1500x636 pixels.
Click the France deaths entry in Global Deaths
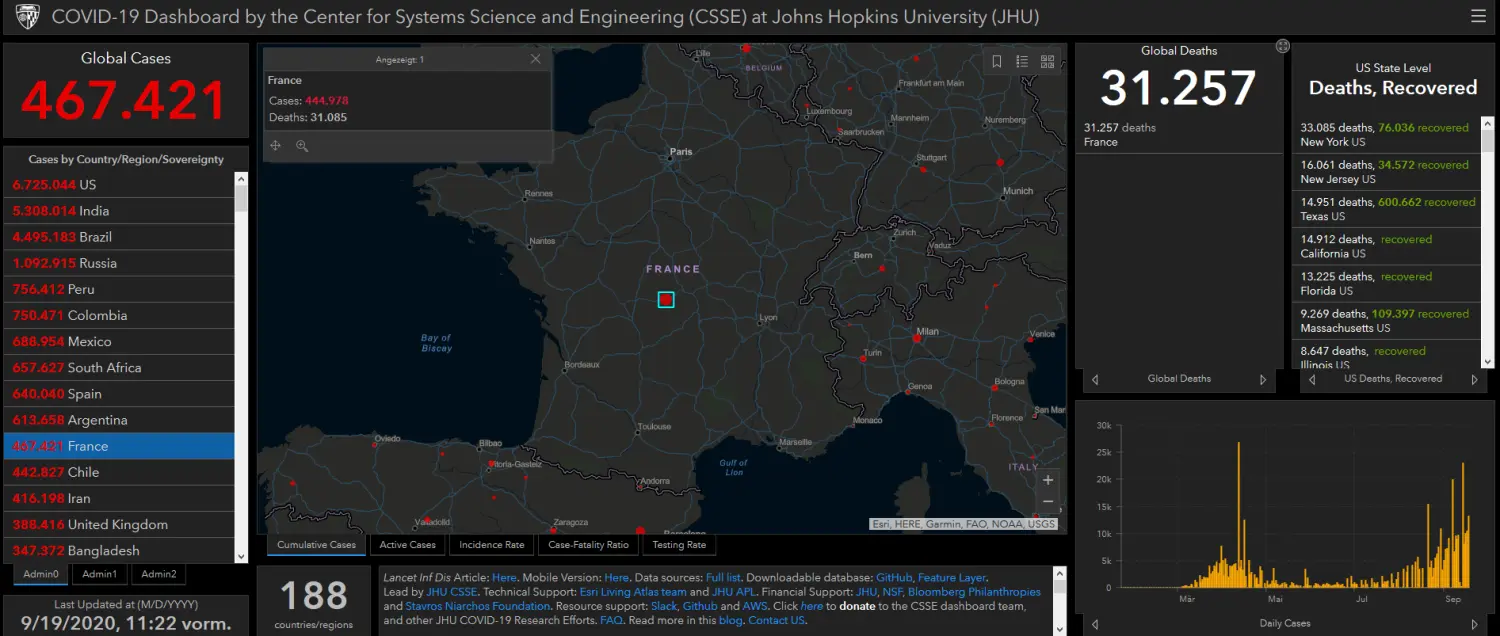pos(1179,135)
